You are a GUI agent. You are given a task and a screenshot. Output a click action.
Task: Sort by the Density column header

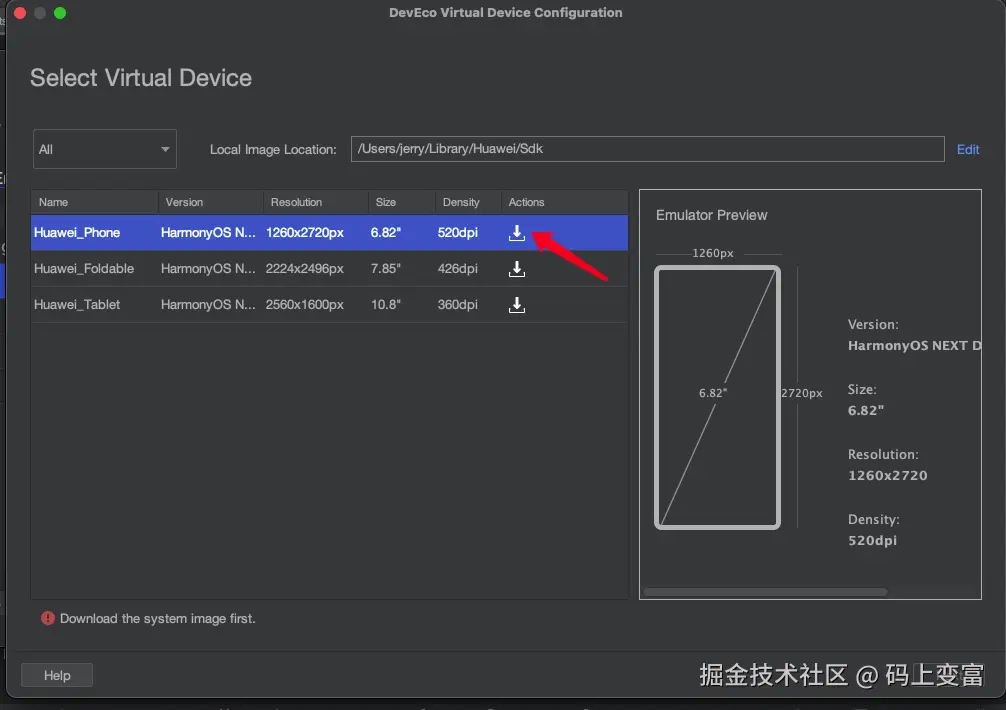[468, 202]
